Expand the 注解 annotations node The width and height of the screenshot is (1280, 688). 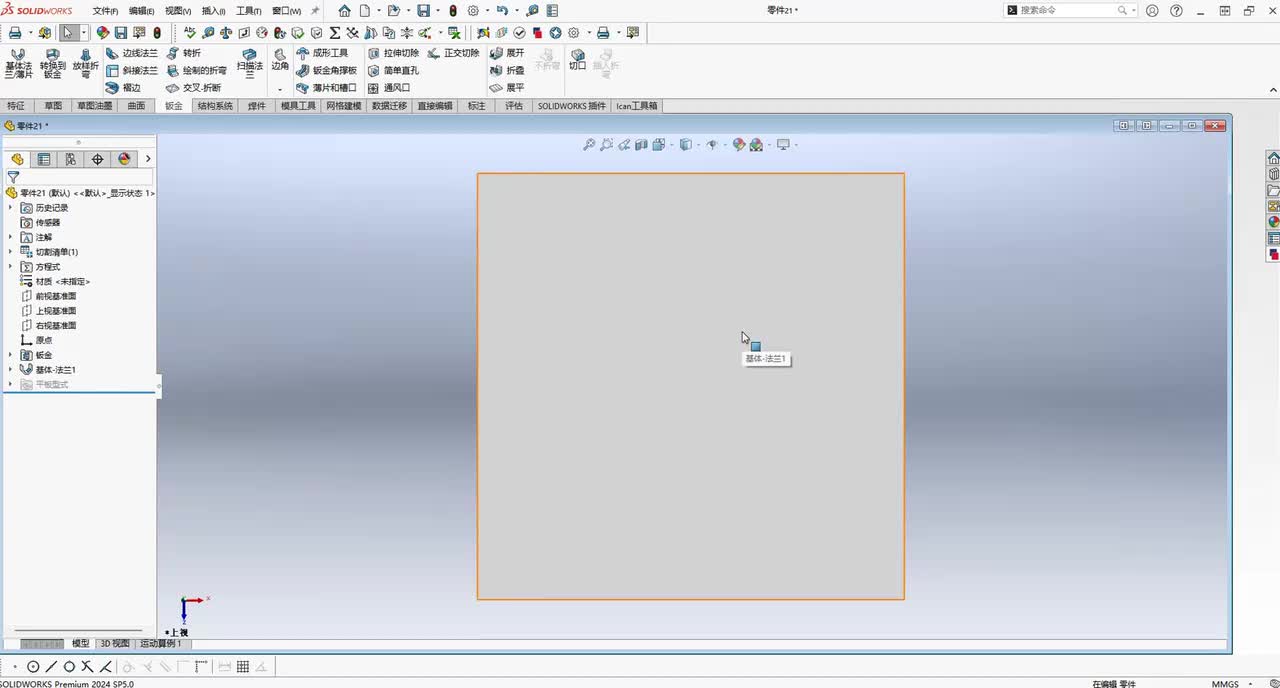(x=11, y=237)
